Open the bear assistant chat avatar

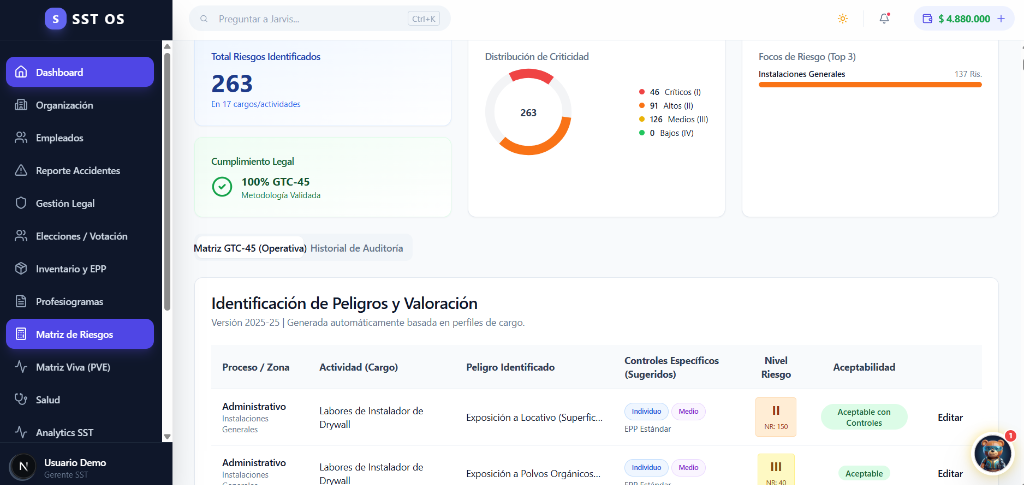(992, 453)
